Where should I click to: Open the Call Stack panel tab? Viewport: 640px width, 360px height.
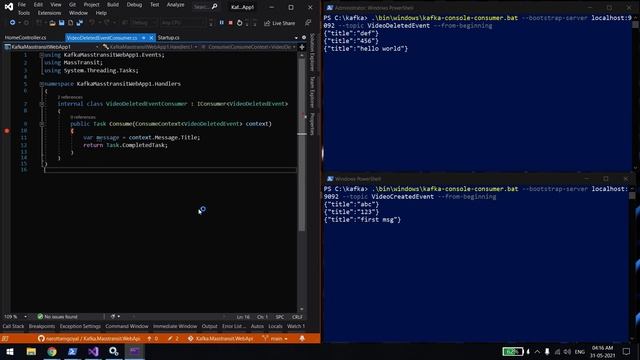click(x=13, y=326)
